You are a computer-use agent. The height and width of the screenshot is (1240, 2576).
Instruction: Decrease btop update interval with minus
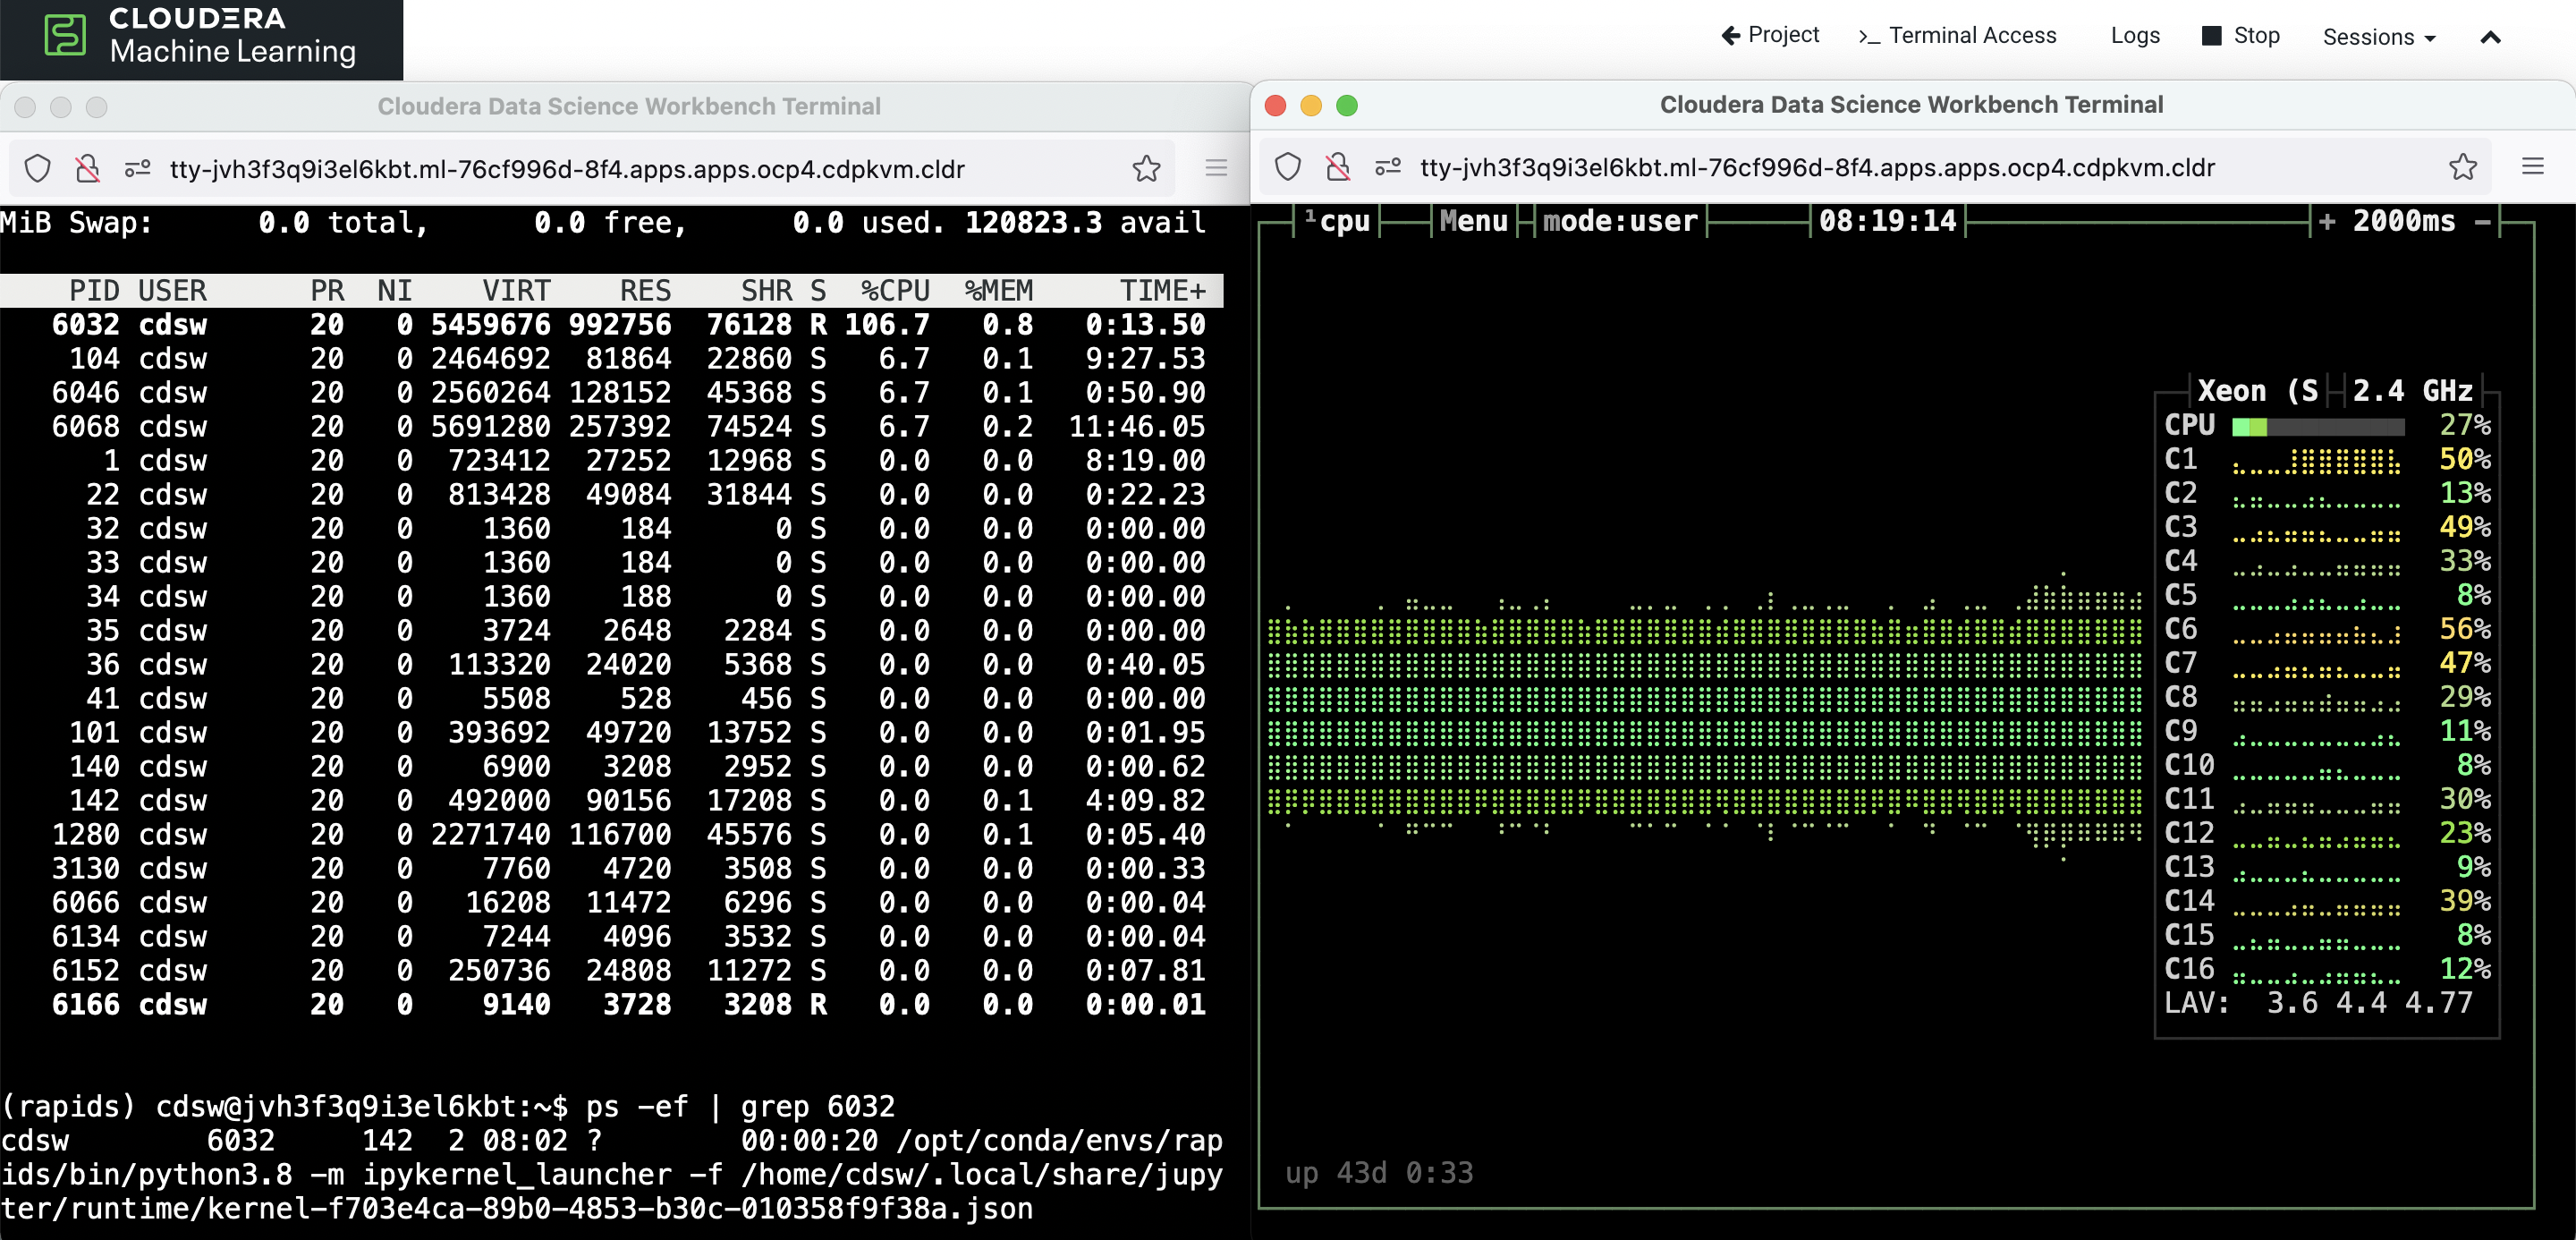[2482, 221]
